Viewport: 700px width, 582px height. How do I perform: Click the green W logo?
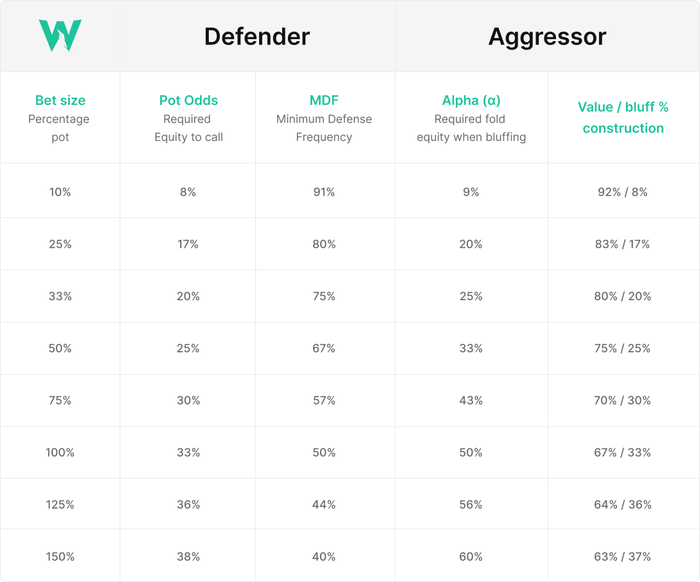coord(59,36)
